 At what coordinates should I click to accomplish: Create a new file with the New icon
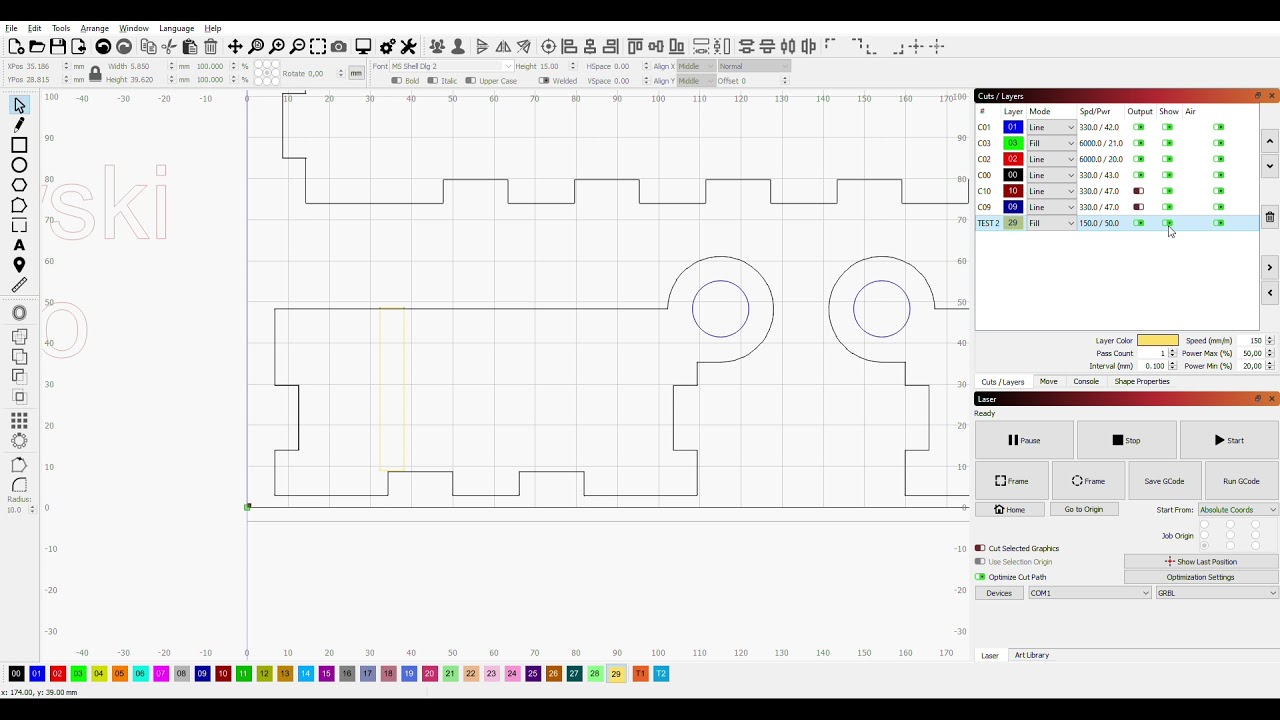[16, 46]
